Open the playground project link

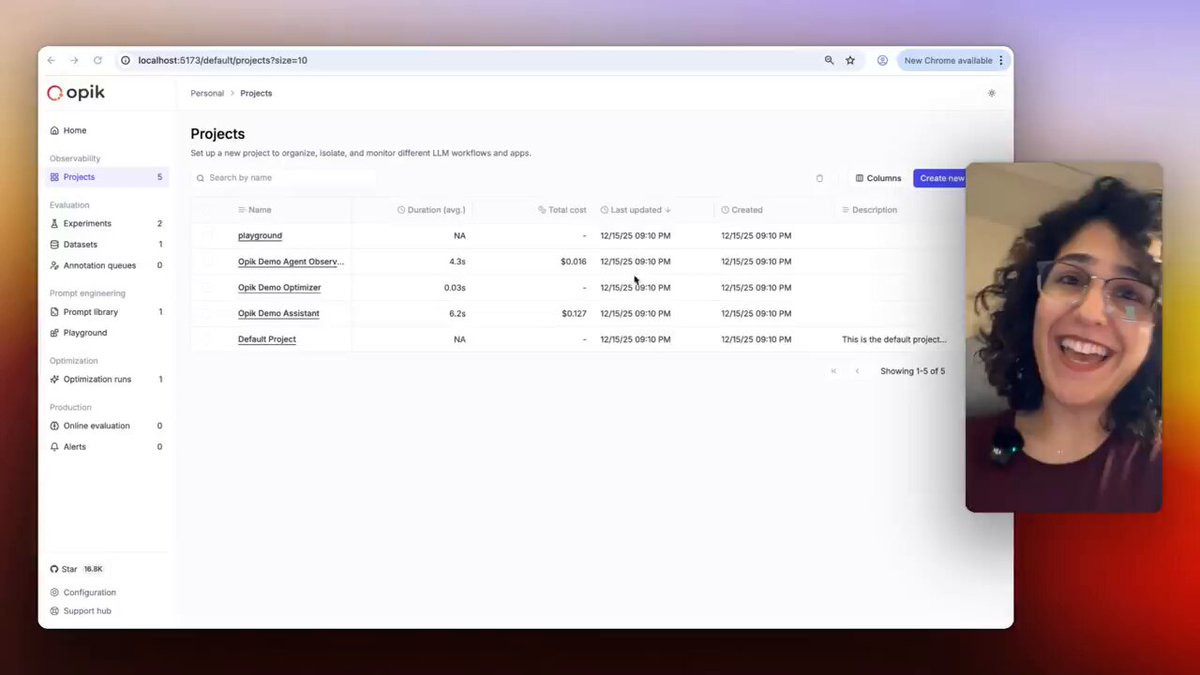tap(260, 236)
